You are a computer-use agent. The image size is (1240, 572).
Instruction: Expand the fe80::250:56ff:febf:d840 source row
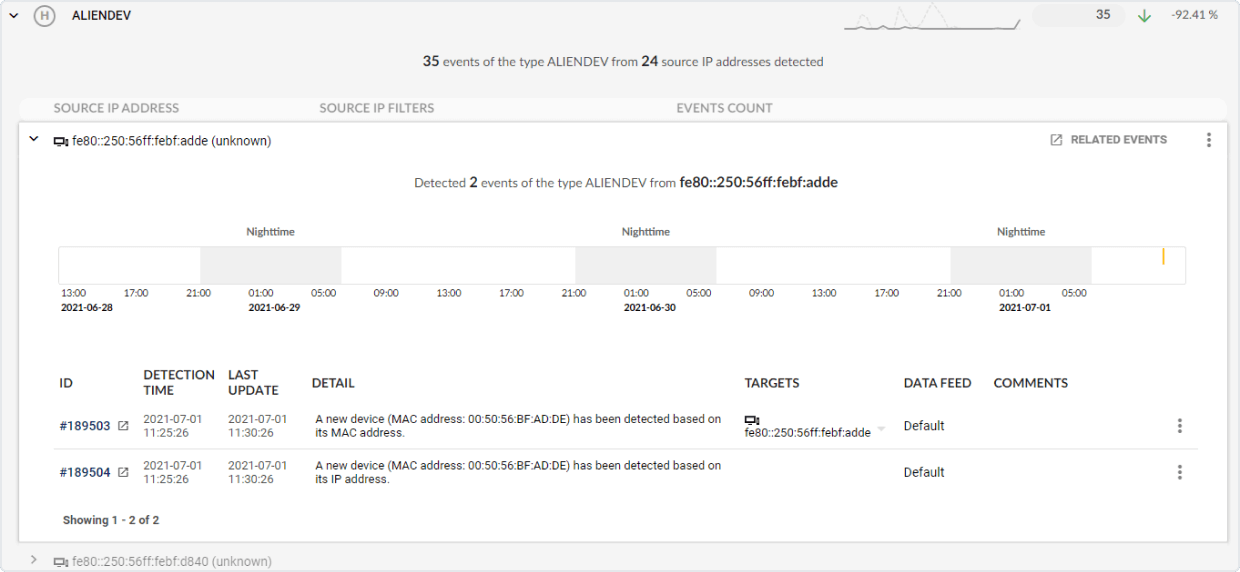[x=33, y=561]
